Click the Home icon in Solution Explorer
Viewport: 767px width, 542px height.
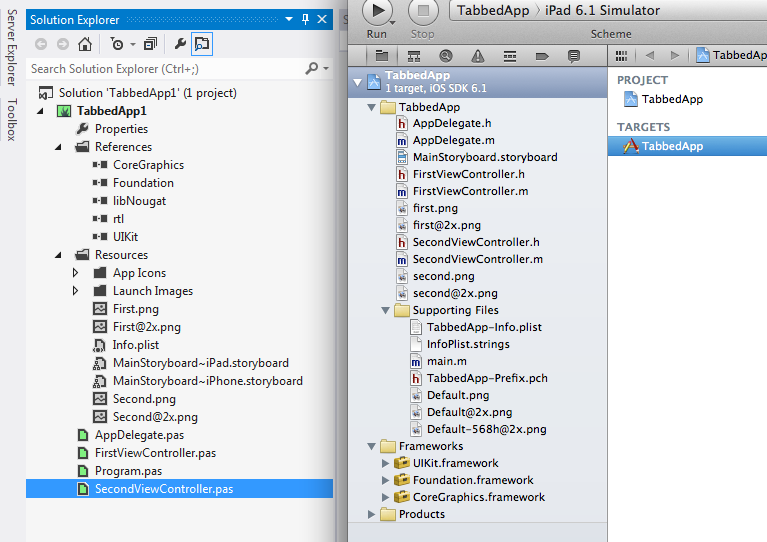[x=85, y=45]
